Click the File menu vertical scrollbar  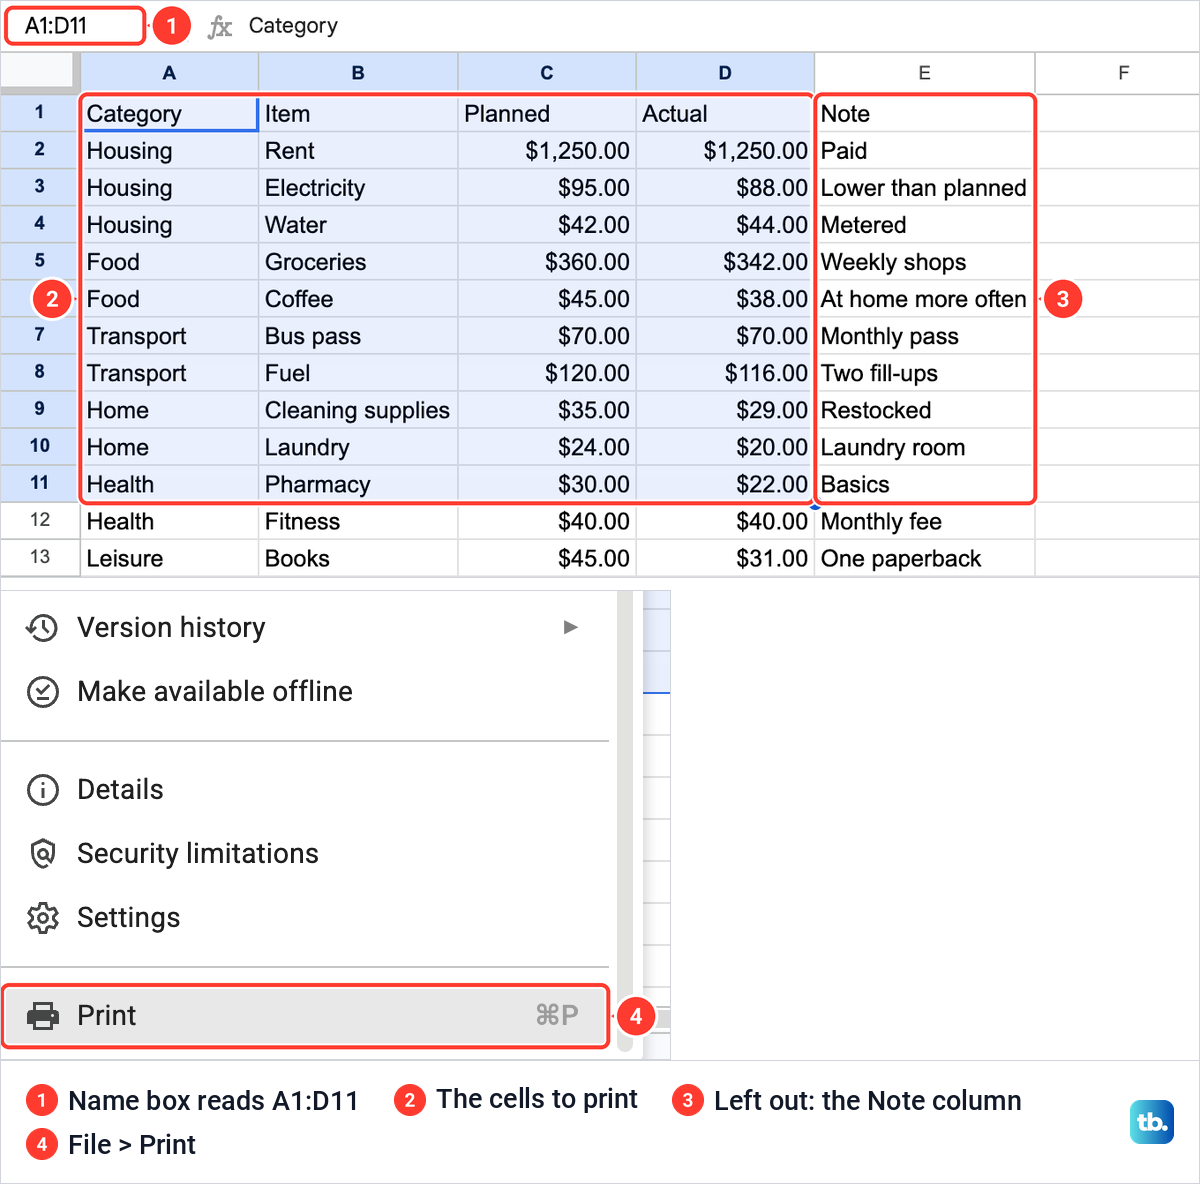(625, 820)
